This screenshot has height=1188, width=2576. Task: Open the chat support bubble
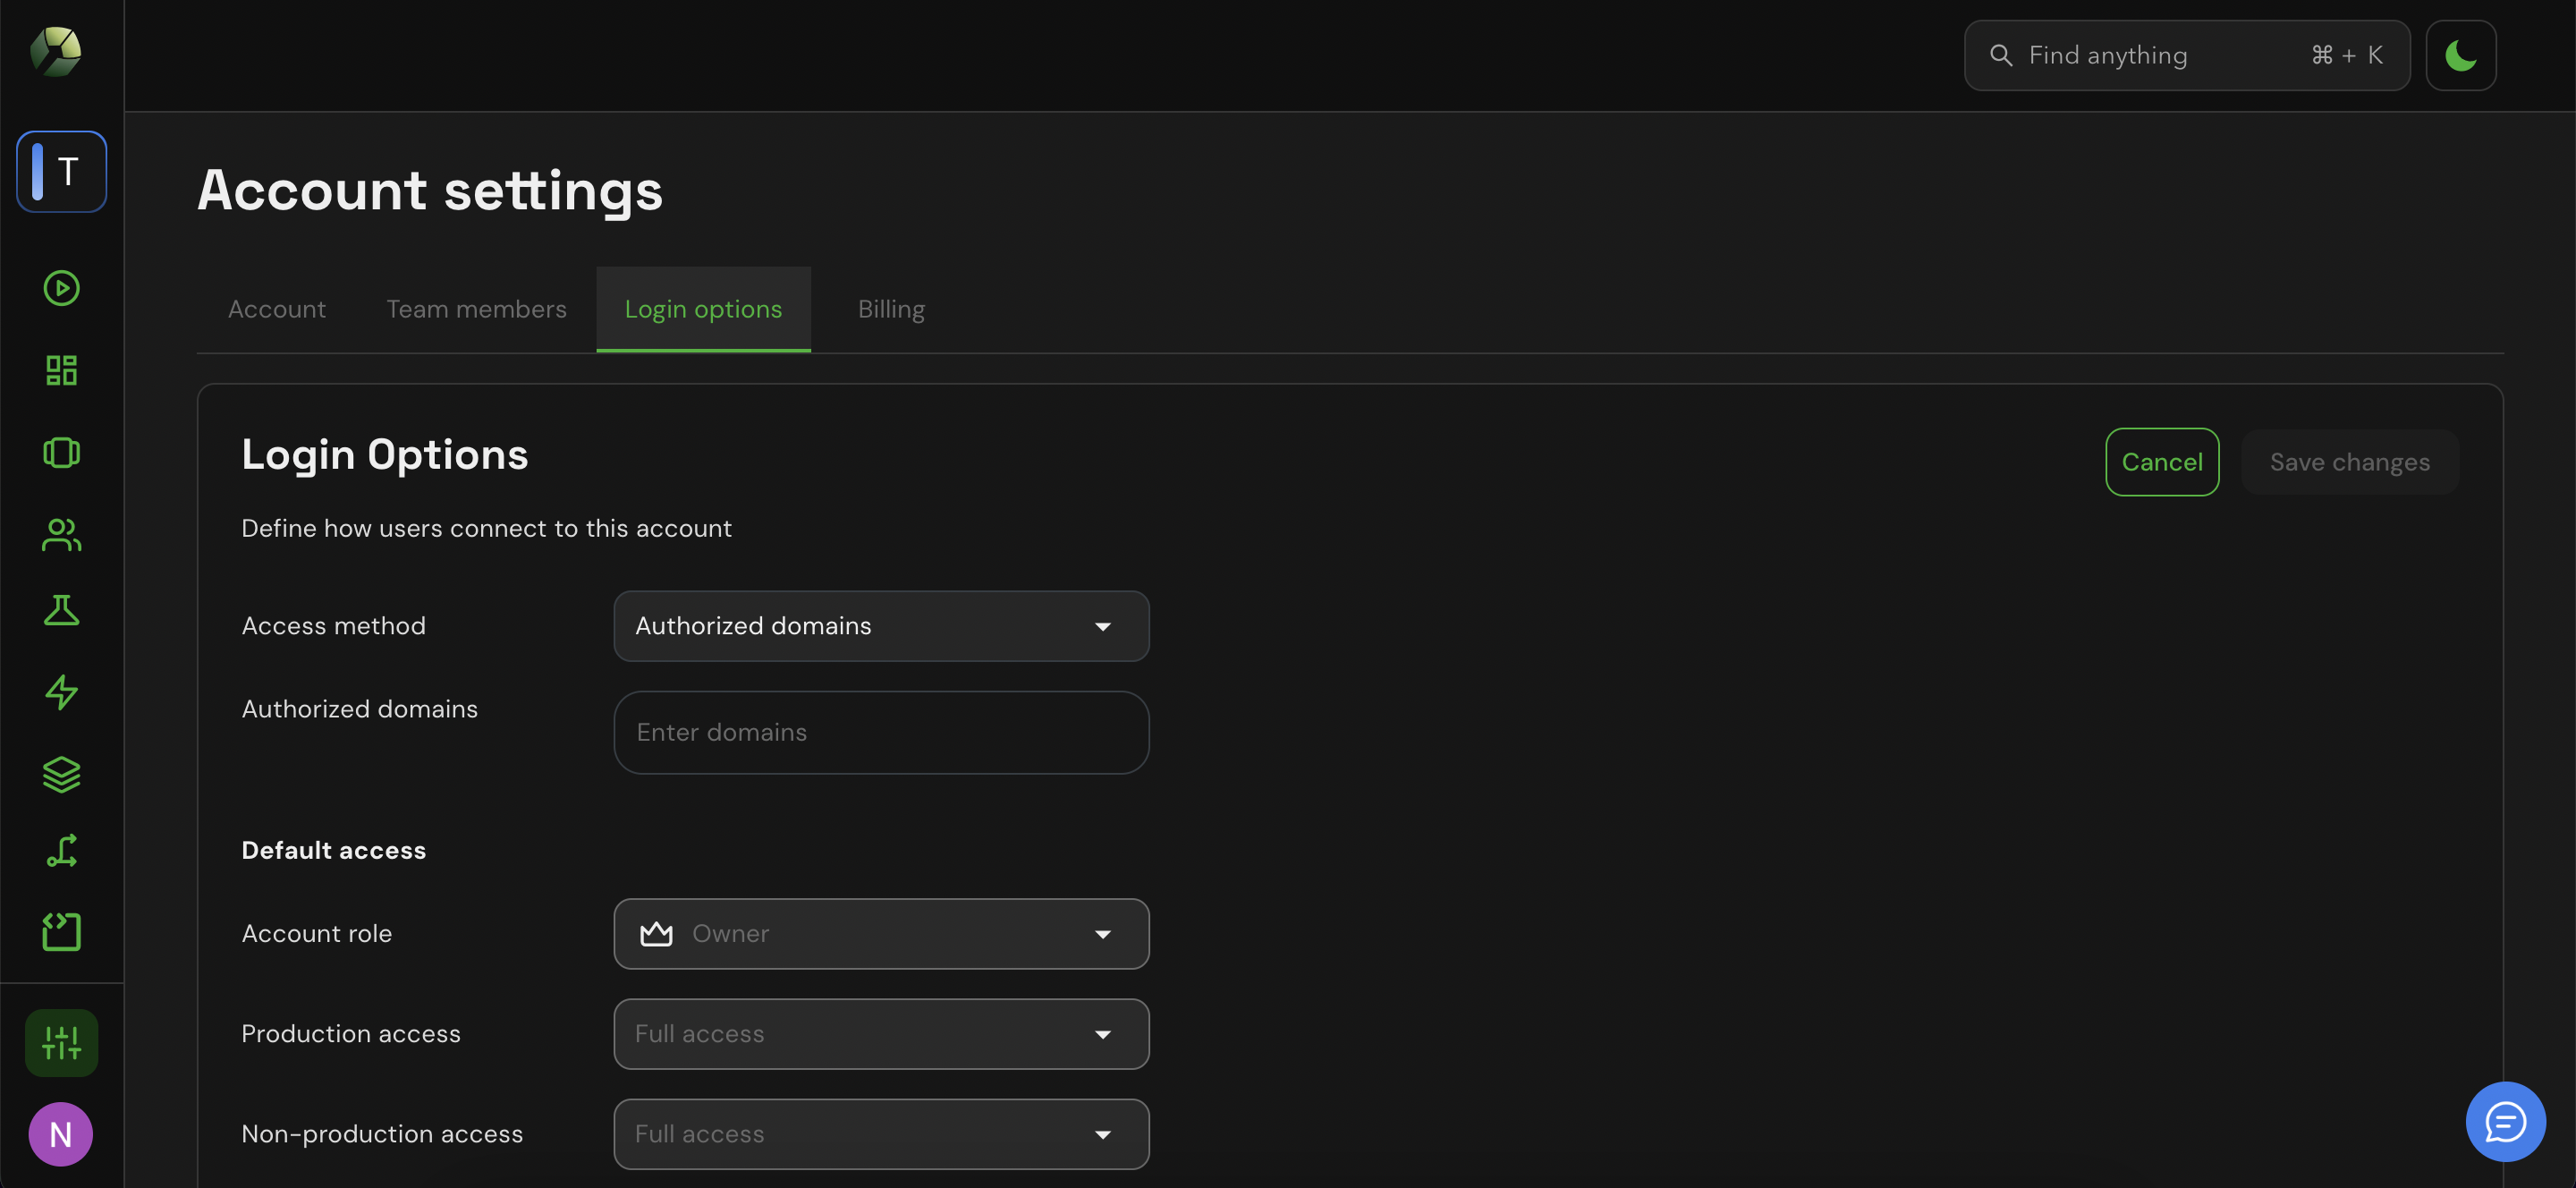(x=2505, y=1122)
